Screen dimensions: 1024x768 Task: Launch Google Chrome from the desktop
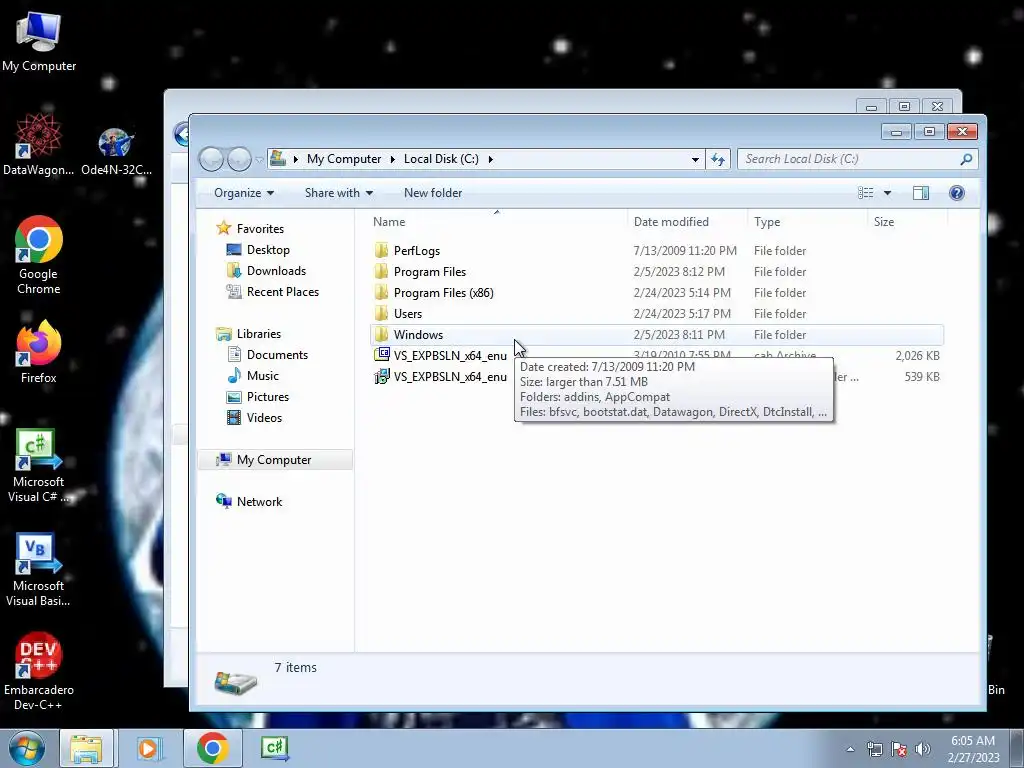click(x=39, y=255)
